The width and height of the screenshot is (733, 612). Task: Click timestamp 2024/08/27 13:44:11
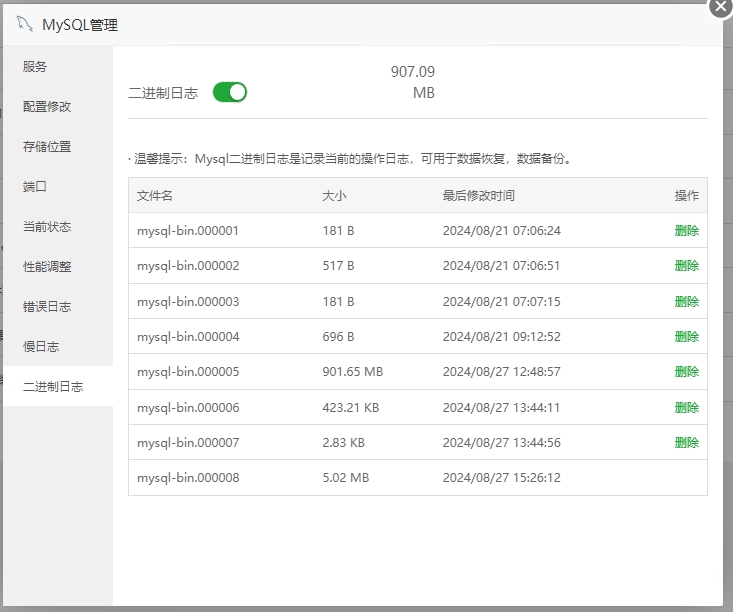(x=502, y=408)
